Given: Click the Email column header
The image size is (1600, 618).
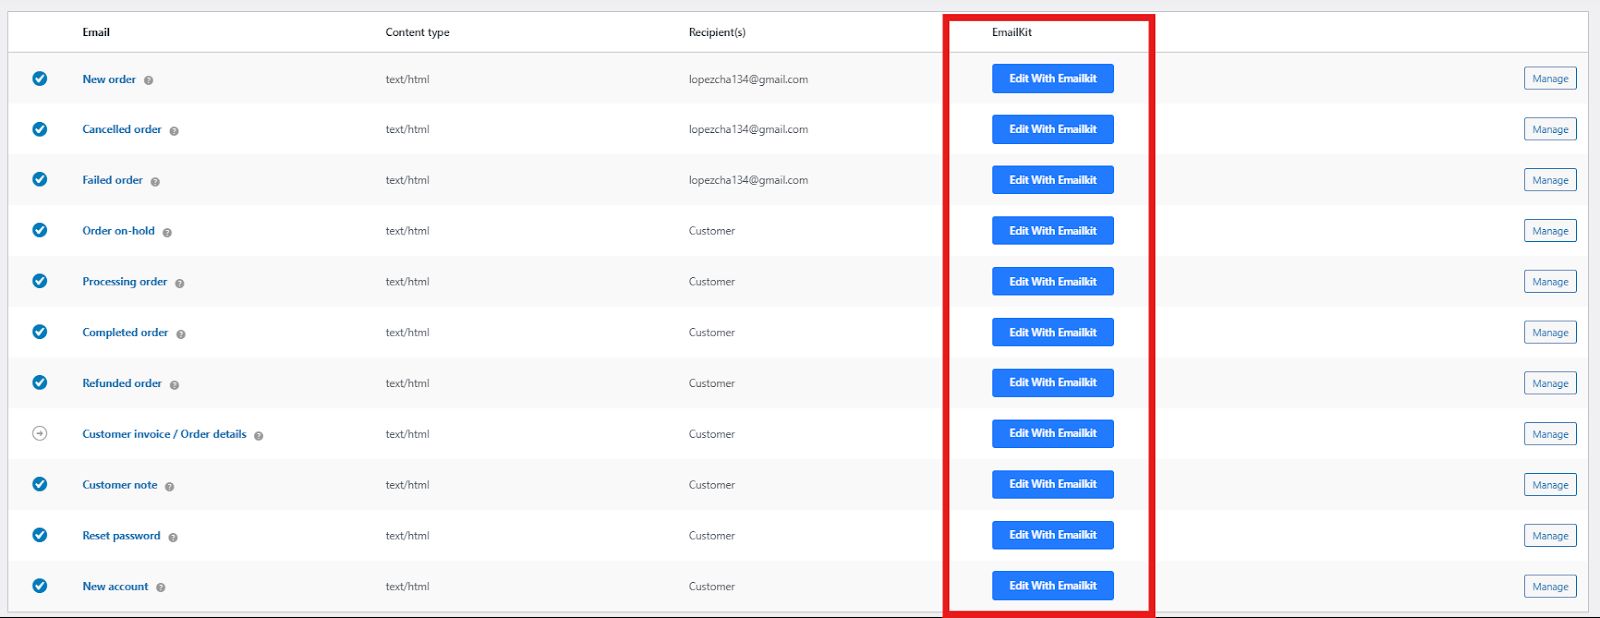Looking at the screenshot, I should pyautogui.click(x=96, y=32).
